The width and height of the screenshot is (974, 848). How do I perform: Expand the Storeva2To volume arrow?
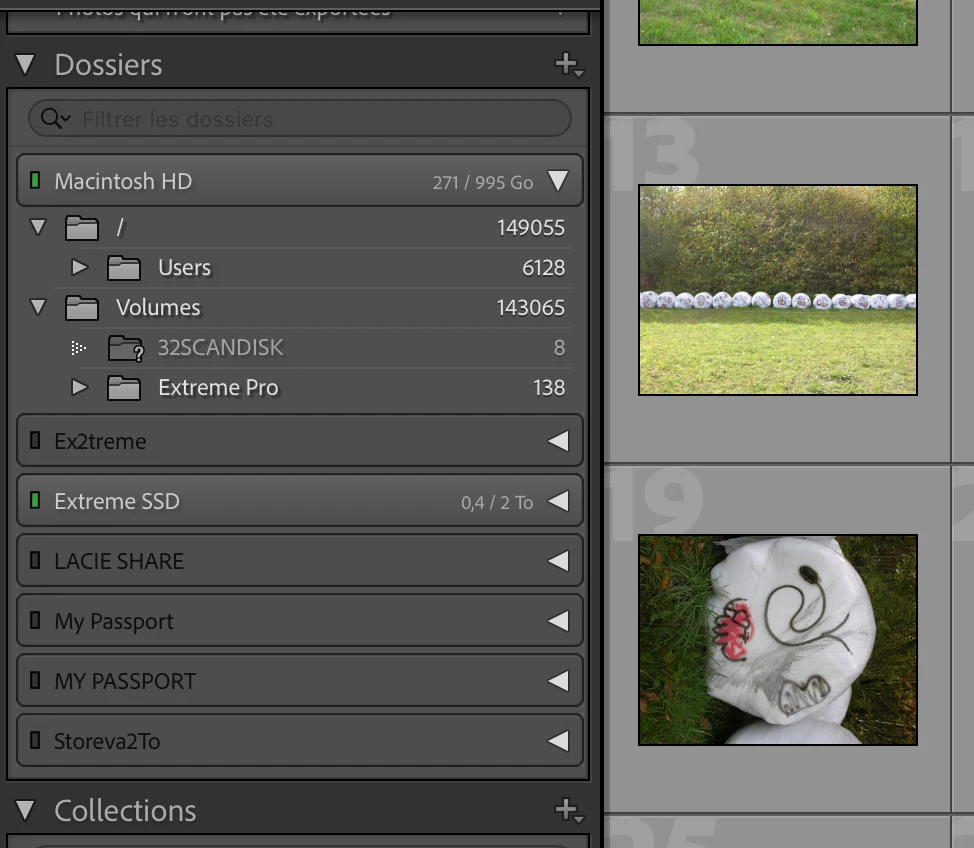[x=558, y=741]
